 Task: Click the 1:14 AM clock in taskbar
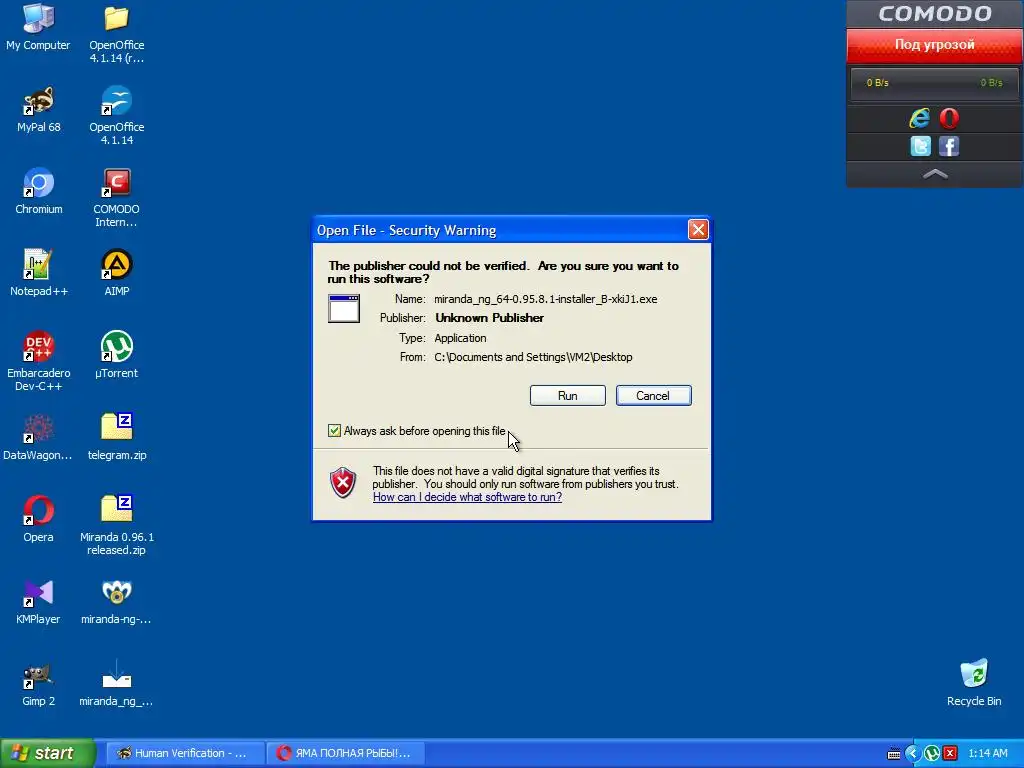click(987, 754)
